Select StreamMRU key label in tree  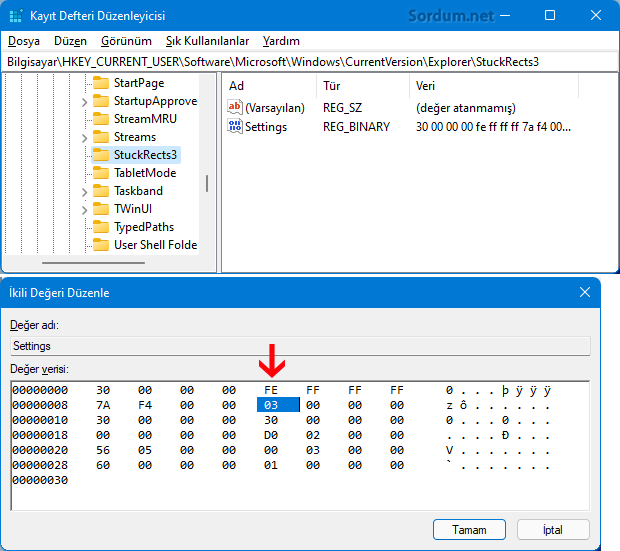coord(145,119)
